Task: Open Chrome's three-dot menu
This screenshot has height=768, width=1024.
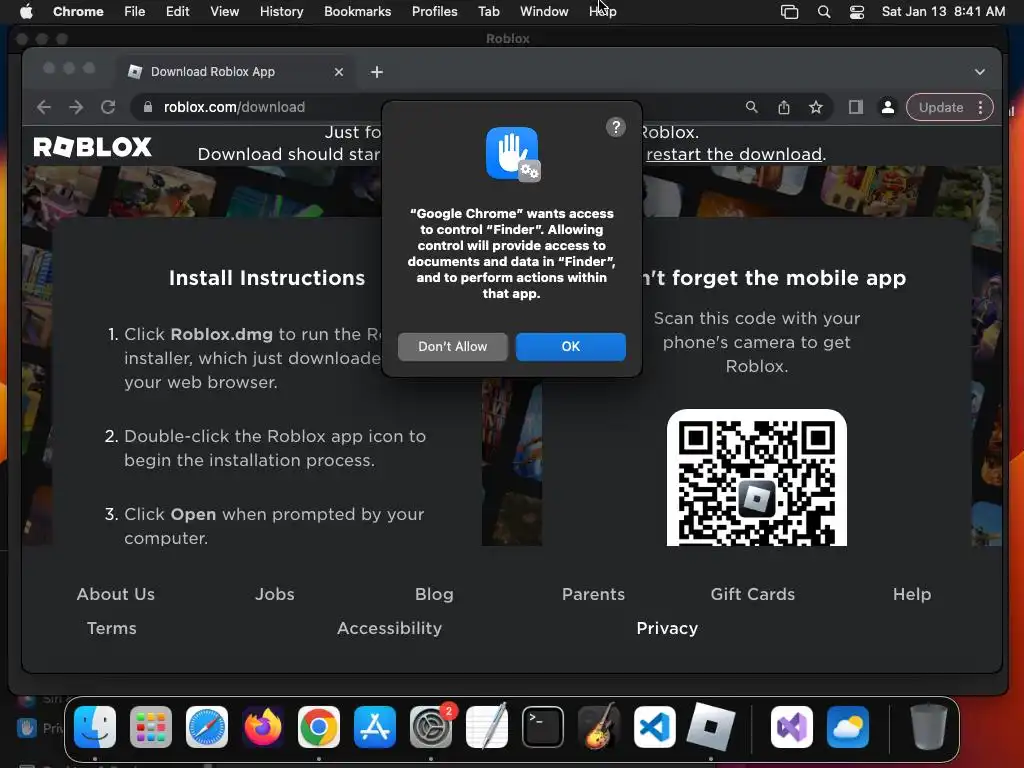Action: [x=980, y=107]
